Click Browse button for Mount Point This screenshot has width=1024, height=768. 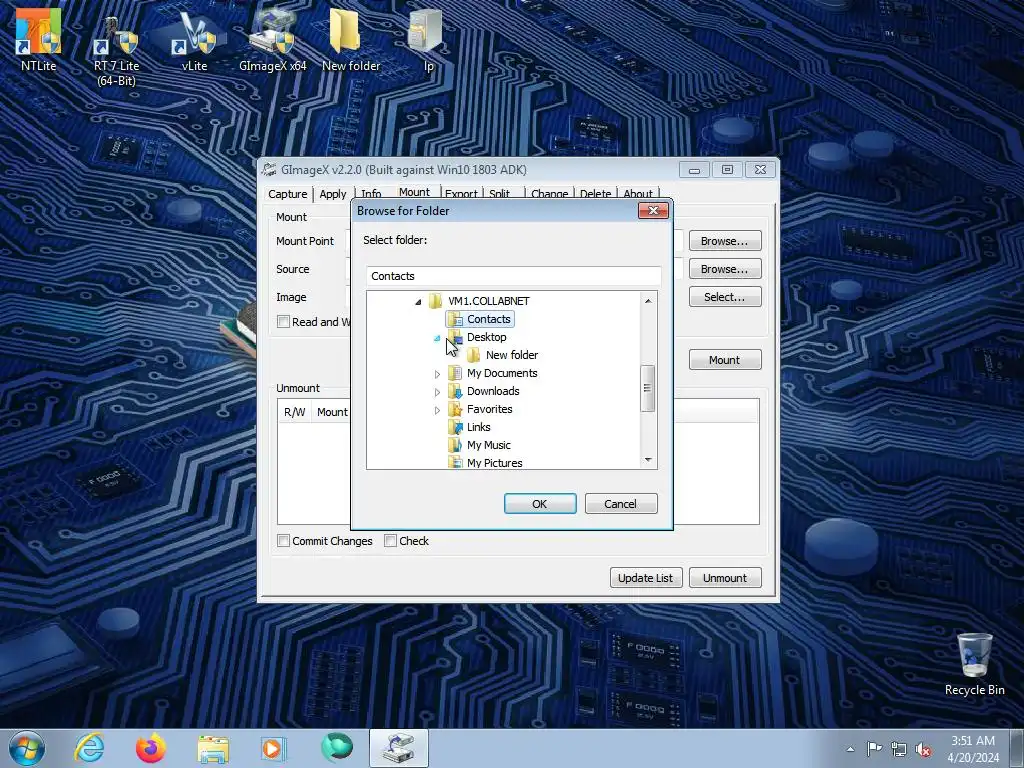pyautogui.click(x=725, y=241)
